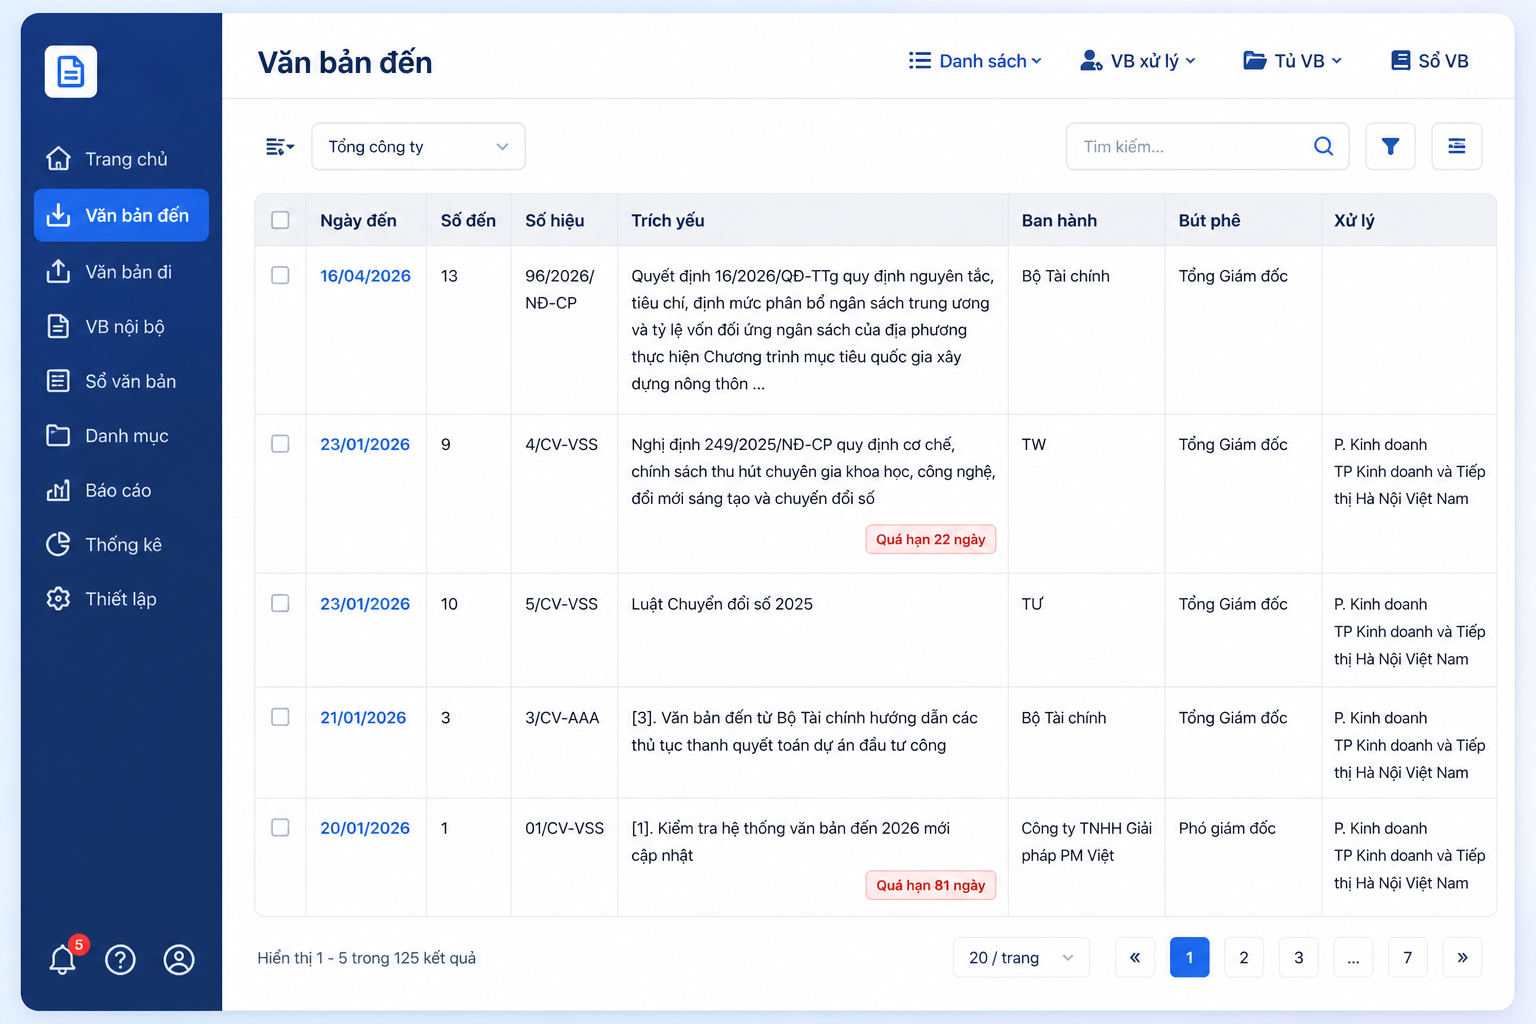The image size is (1536, 1024).
Task: Check the row dated 21/01/2026
Action: [x=280, y=717]
